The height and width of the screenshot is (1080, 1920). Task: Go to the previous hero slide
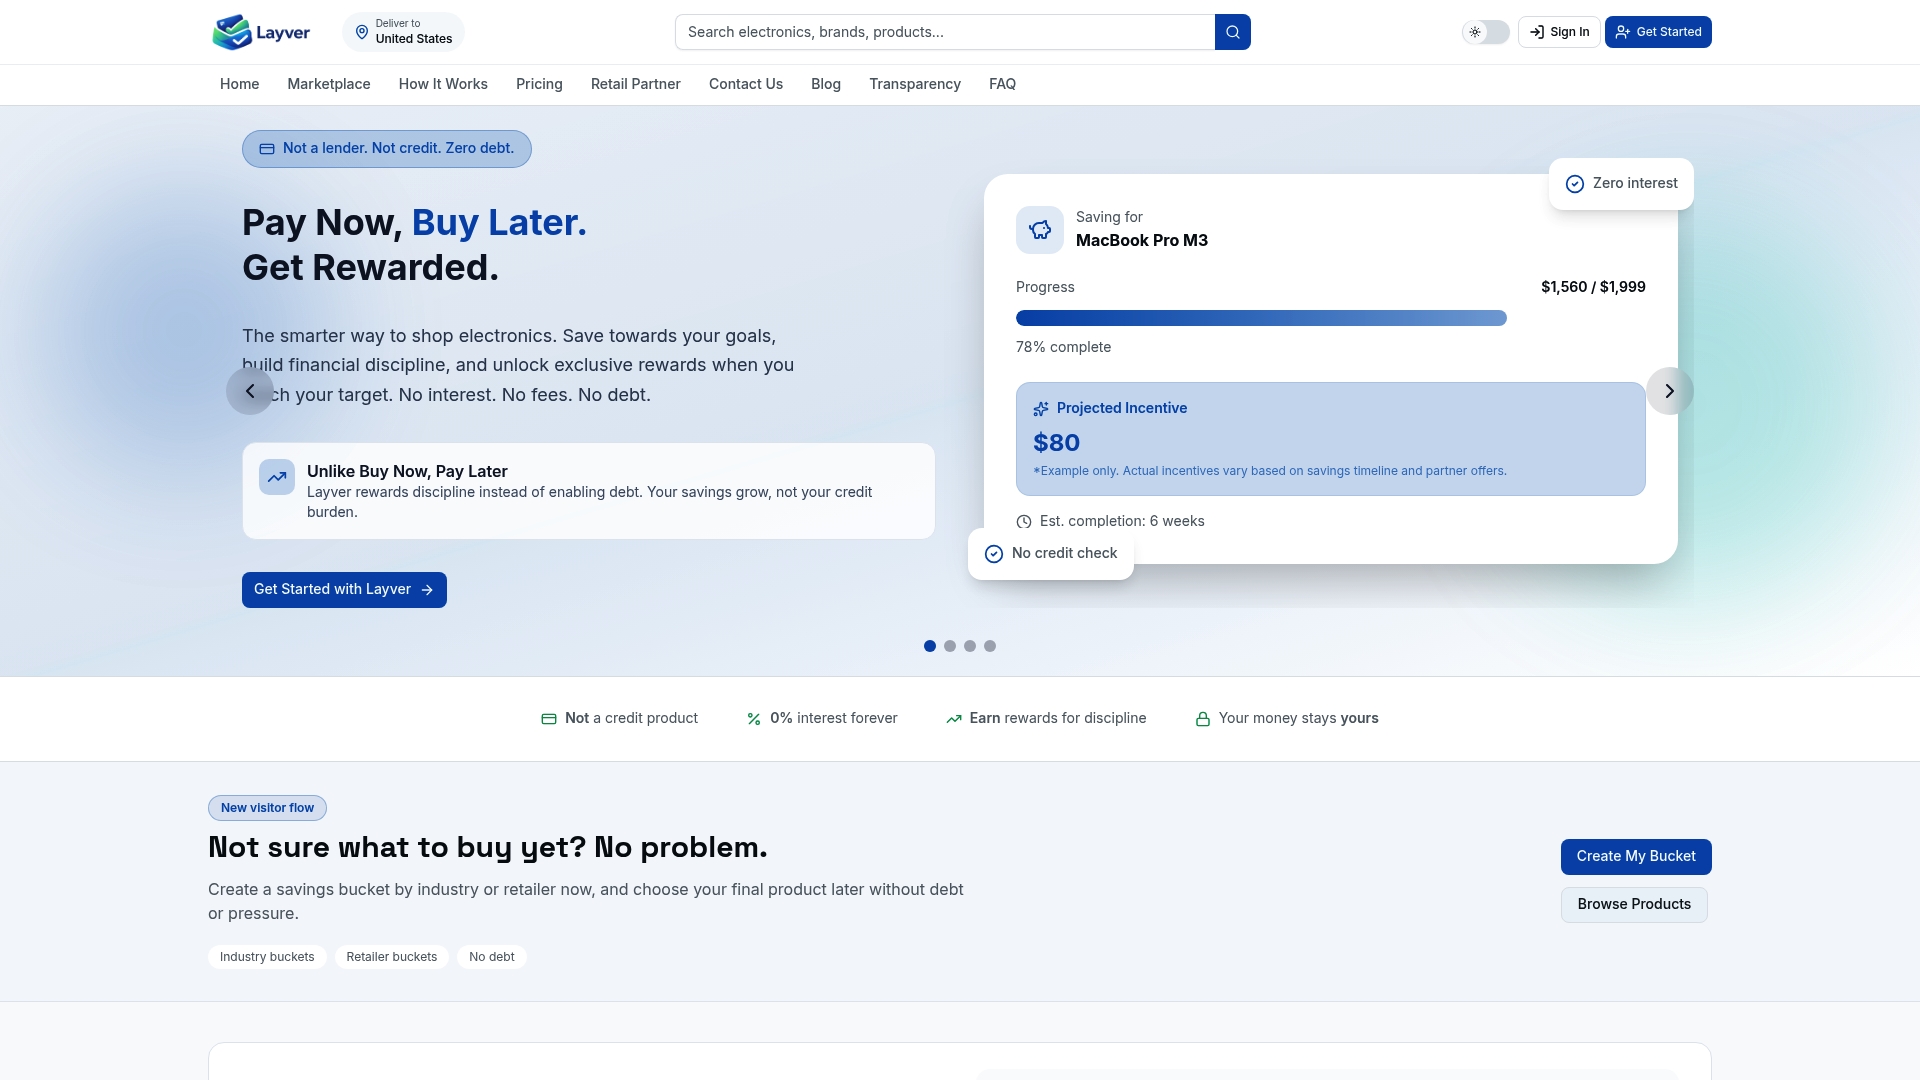250,391
